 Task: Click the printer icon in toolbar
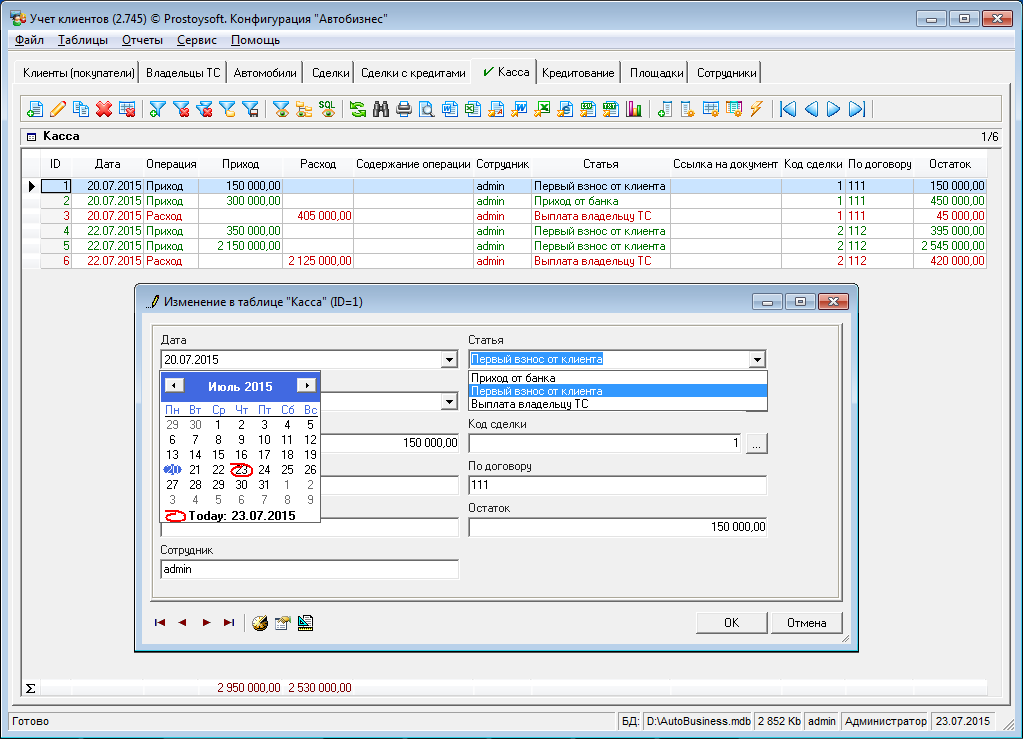404,109
